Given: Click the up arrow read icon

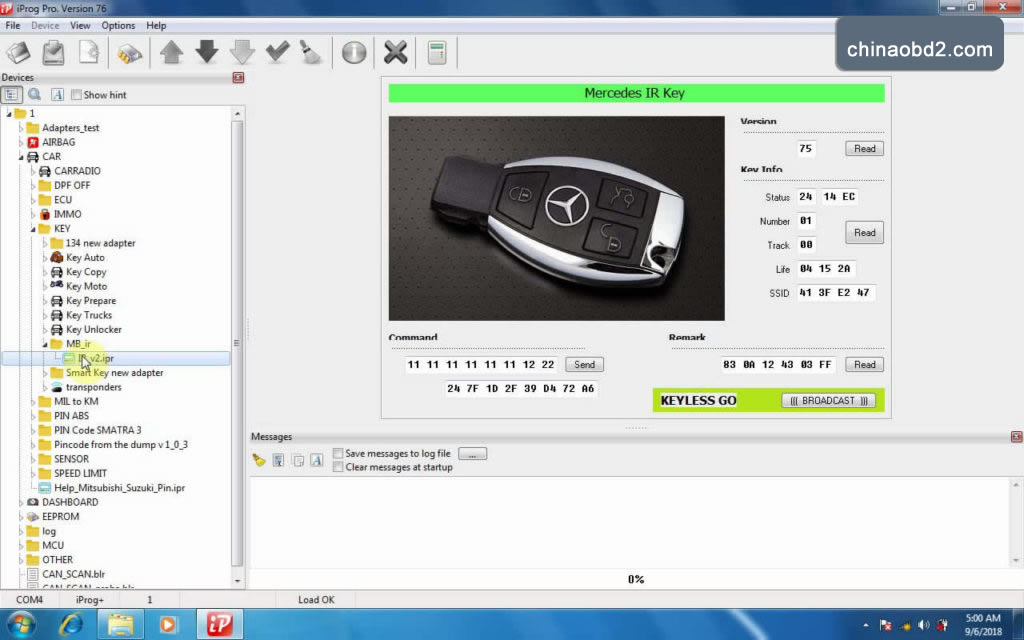Looking at the screenshot, I should [172, 53].
